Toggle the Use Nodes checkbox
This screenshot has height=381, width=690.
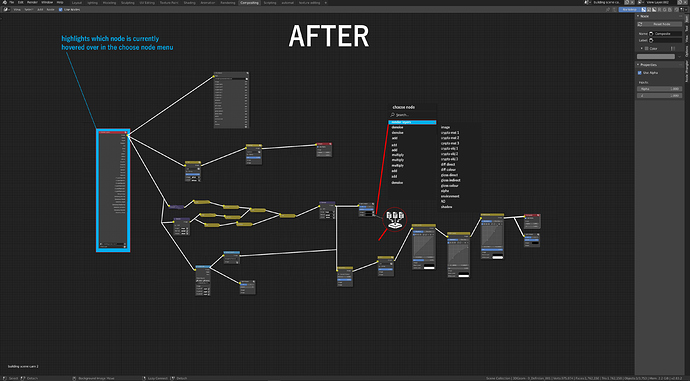pyautogui.click(x=60, y=9)
